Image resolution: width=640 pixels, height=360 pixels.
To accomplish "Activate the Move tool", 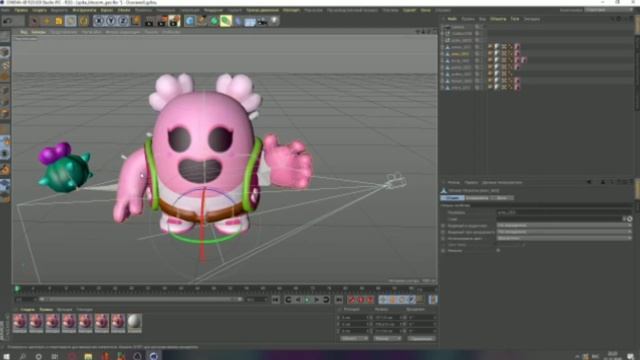I will (47, 21).
